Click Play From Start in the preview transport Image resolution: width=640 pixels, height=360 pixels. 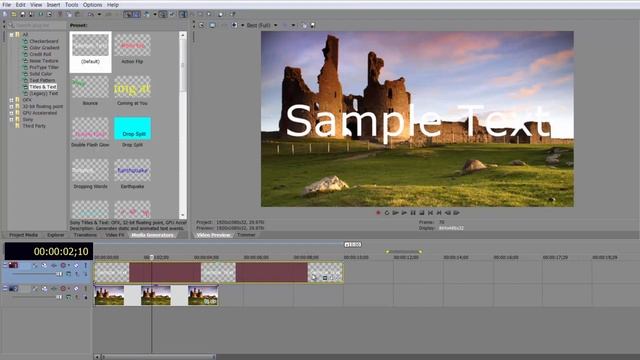pos(396,213)
